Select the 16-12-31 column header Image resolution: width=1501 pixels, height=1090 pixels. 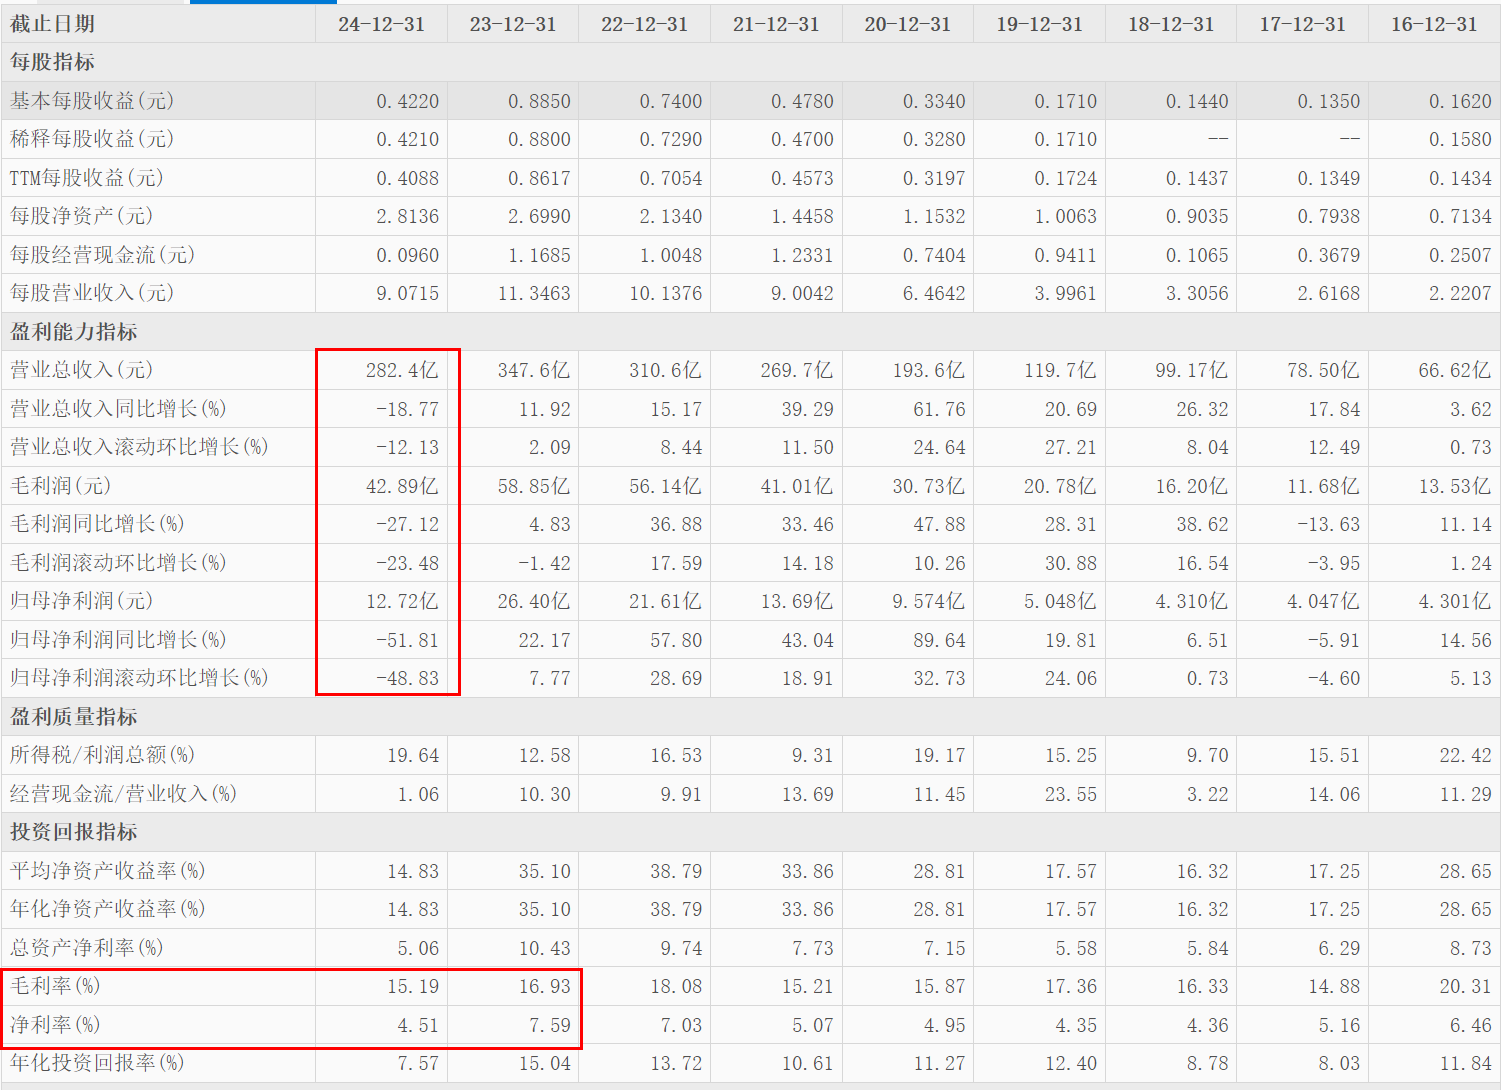coord(1434,24)
